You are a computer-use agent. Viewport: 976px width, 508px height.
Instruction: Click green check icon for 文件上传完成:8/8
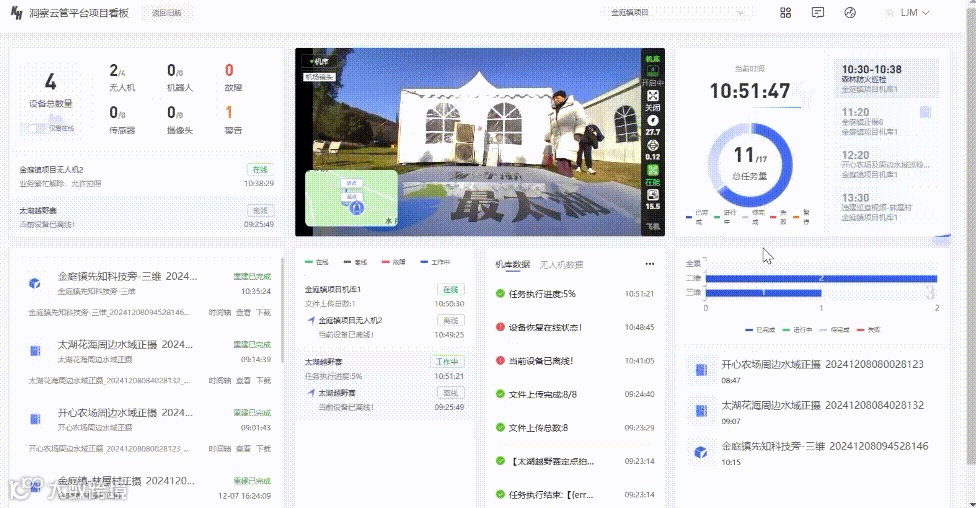500,394
